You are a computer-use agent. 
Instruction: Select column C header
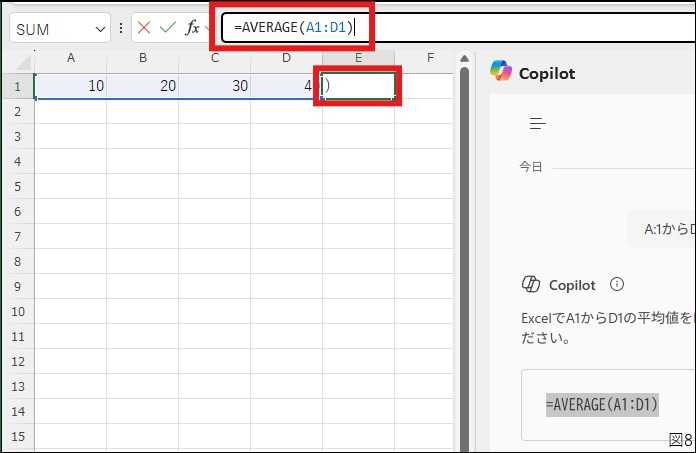[x=214, y=59]
